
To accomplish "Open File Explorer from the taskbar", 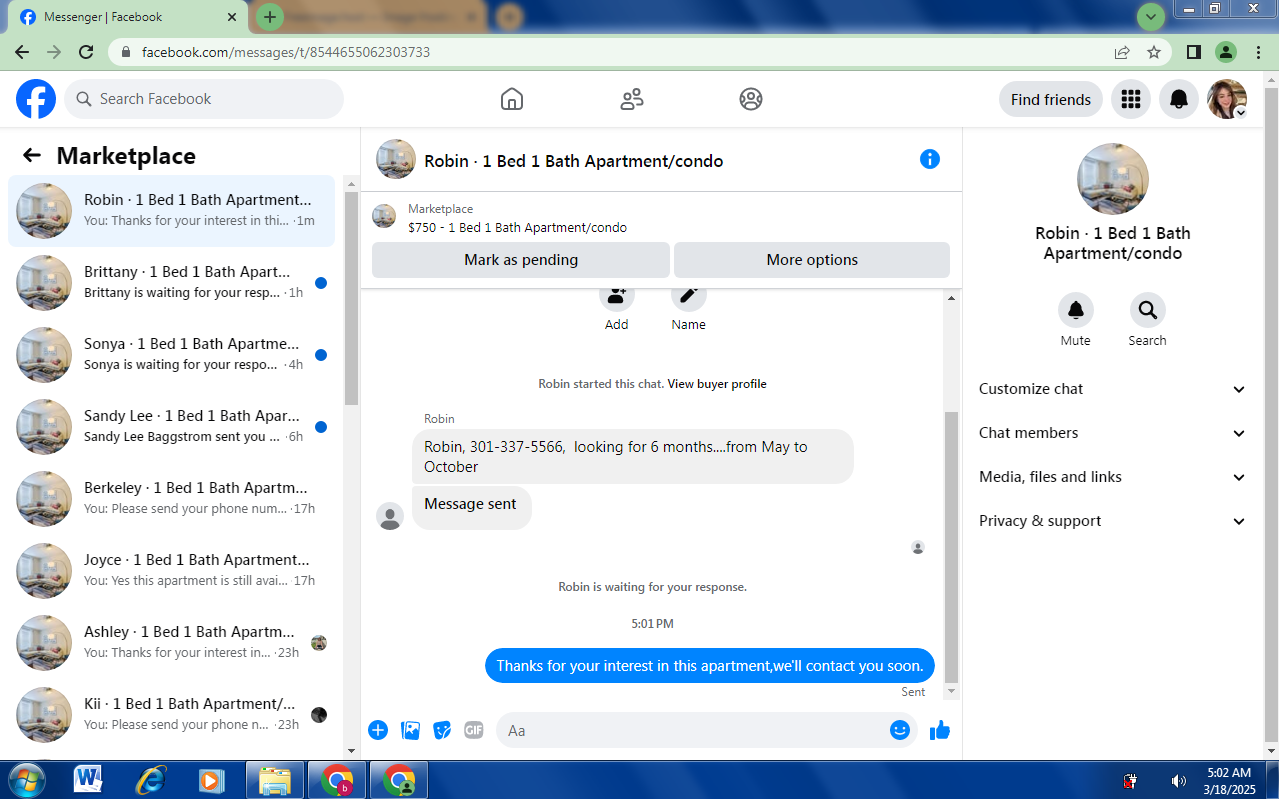I will pos(274,780).
